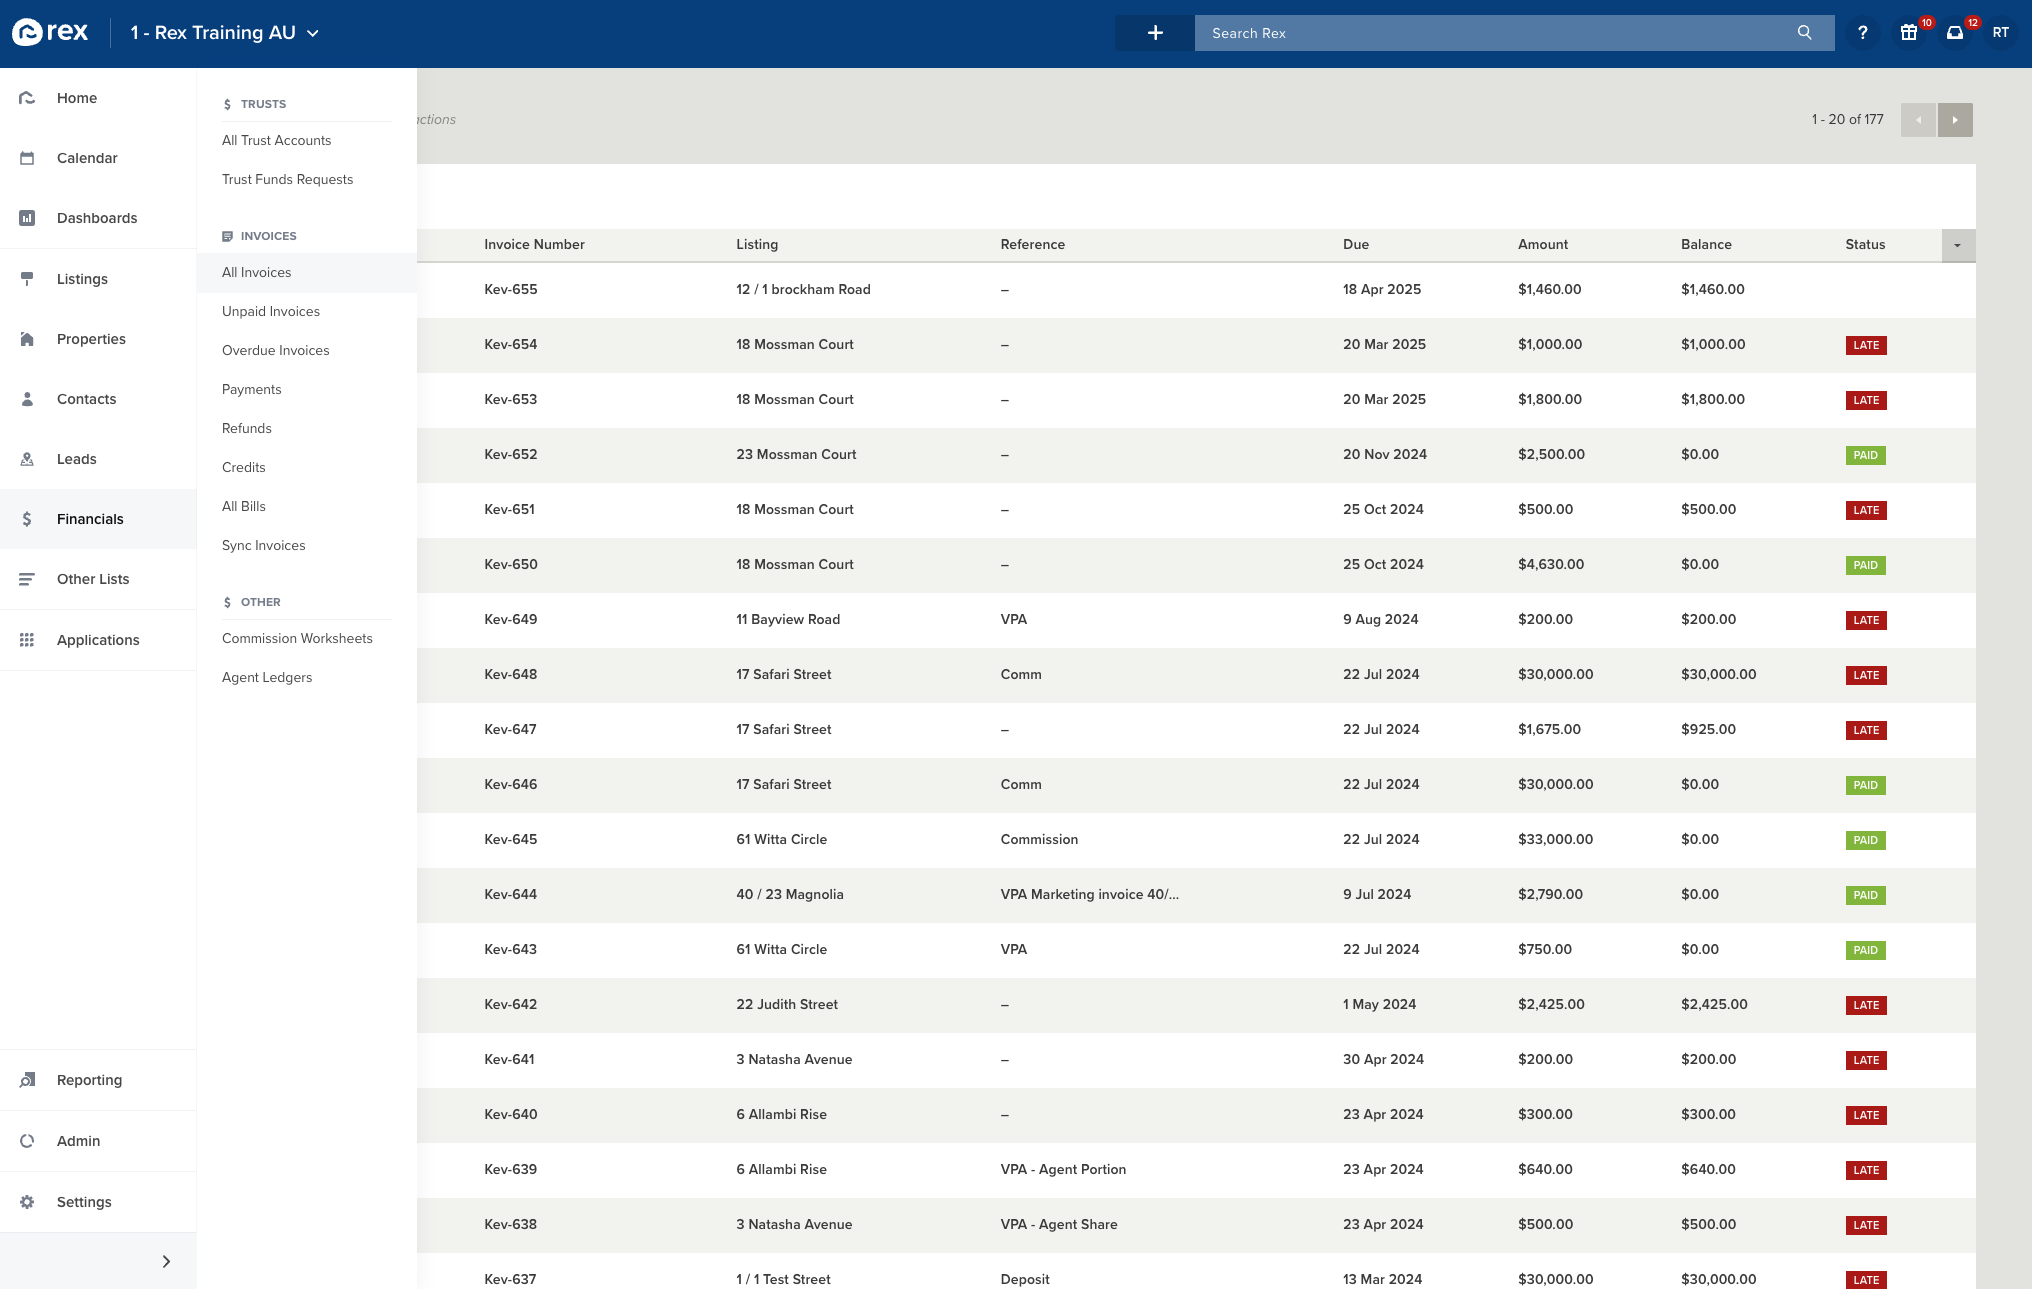The image size is (2032, 1289).
Task: Click the search magnifier icon
Action: [x=1804, y=33]
